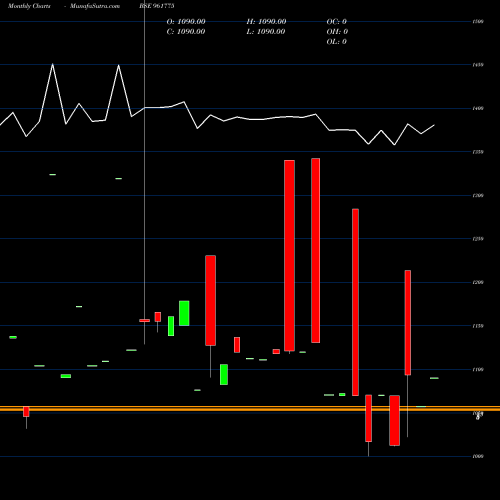Click the largest green candle near 1175
Viewport: 500px width, 500px height.
pos(184,313)
